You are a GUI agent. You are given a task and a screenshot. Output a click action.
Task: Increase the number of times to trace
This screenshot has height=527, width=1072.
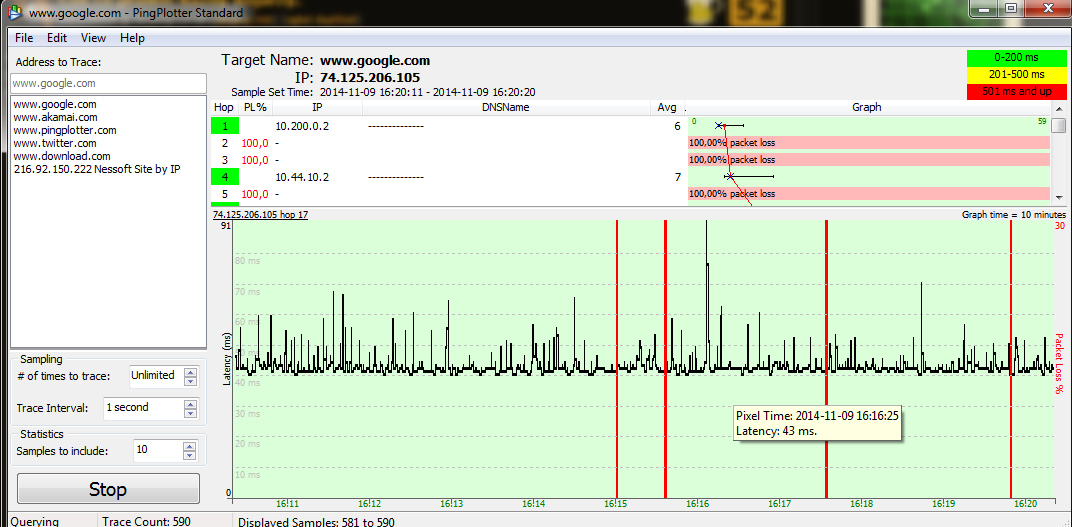click(x=191, y=371)
